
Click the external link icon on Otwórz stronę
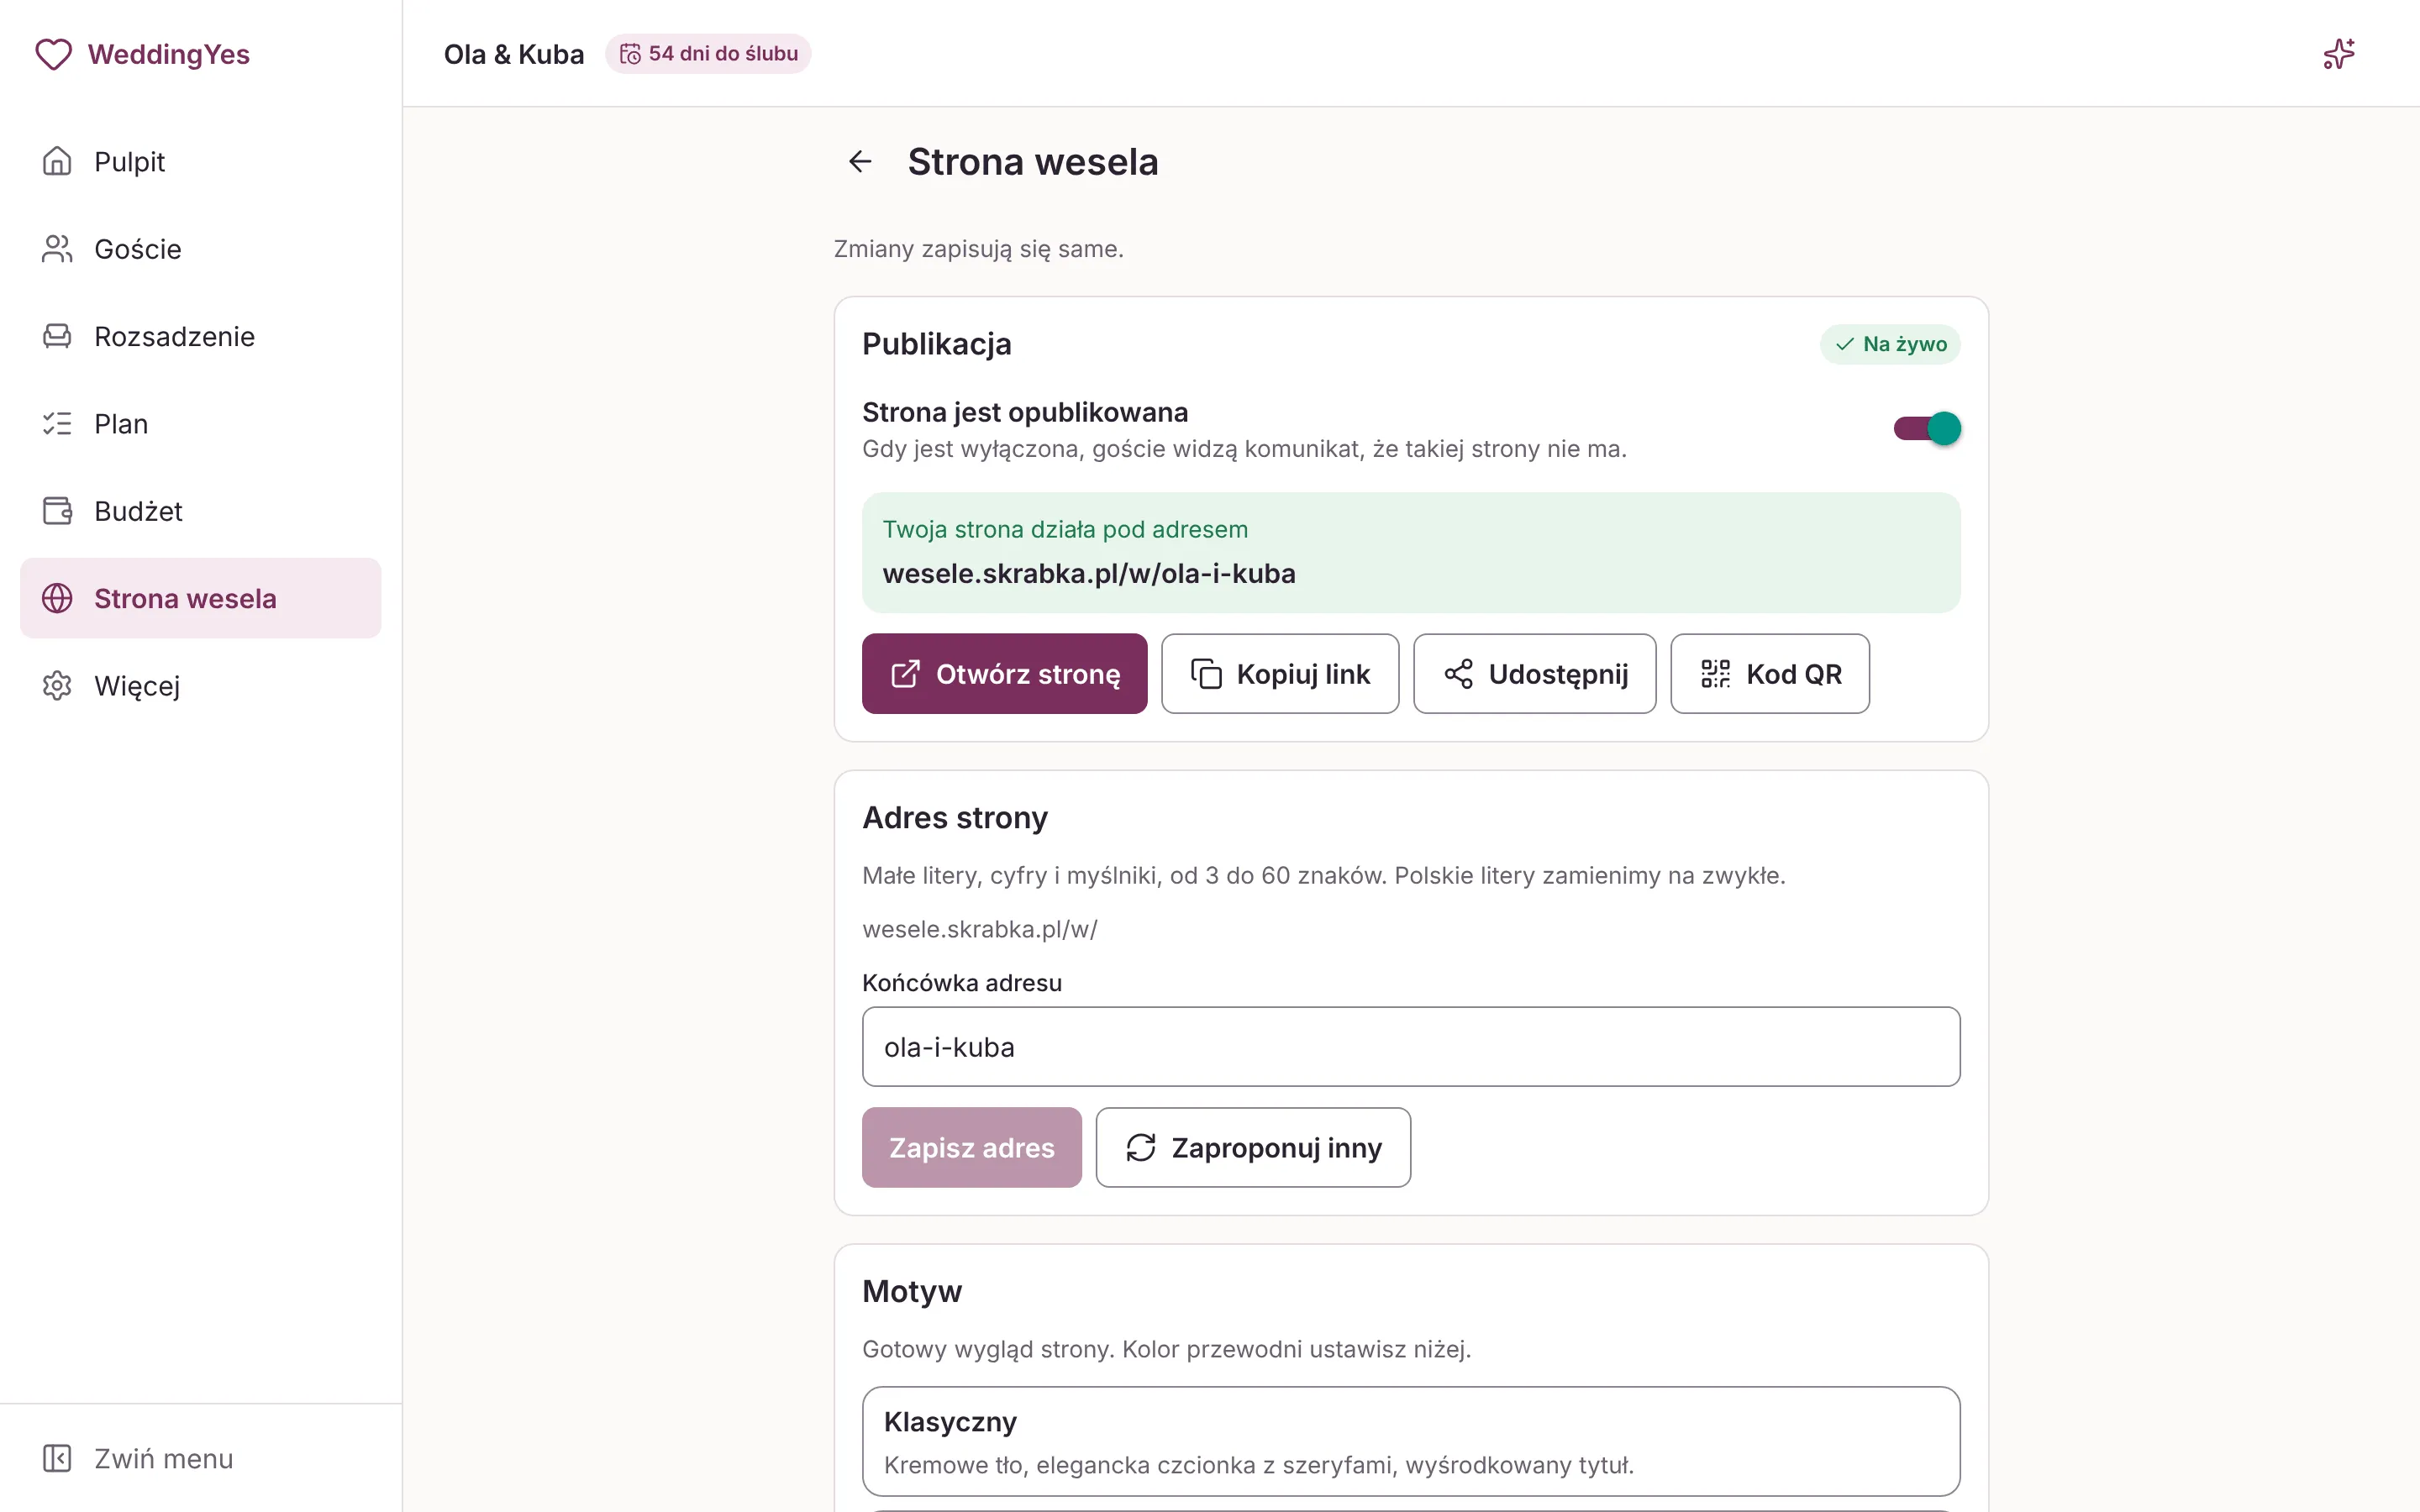click(905, 674)
